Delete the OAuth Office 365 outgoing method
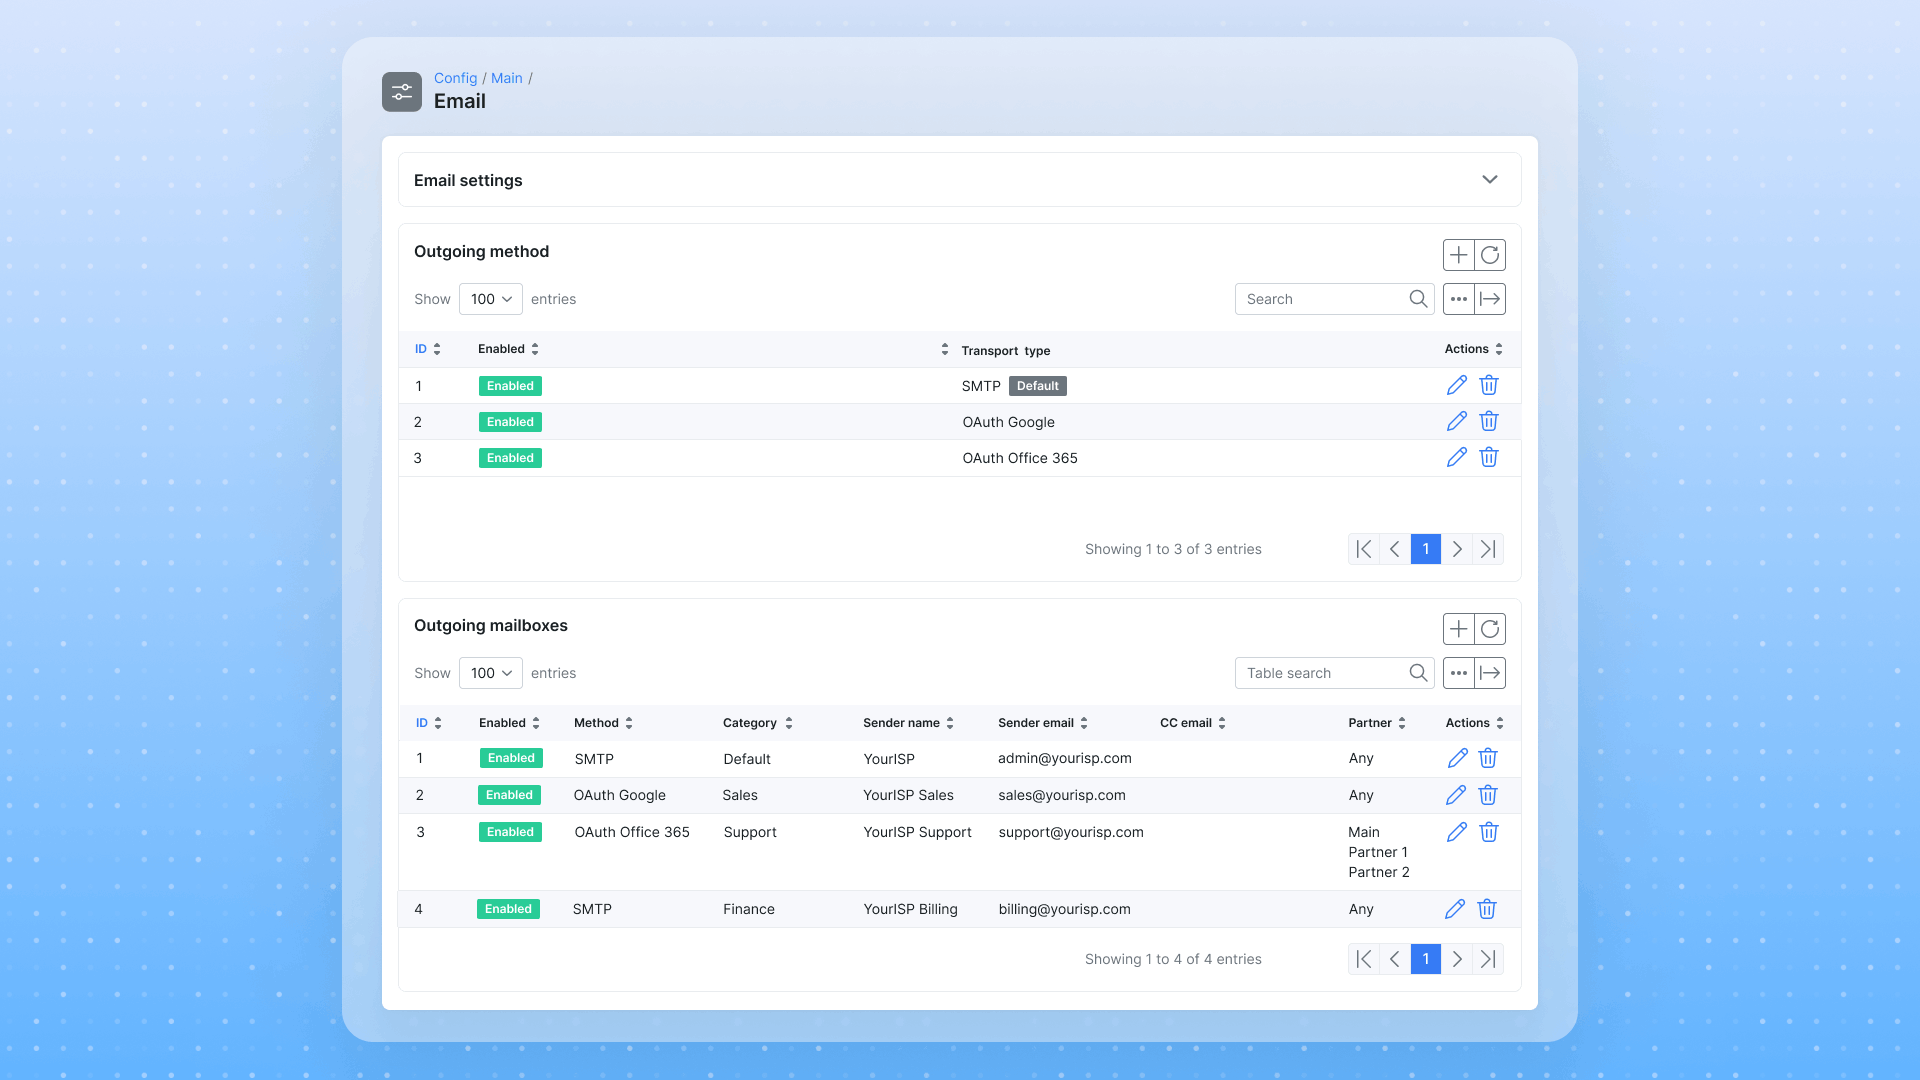Viewport: 1920px width, 1080px height. 1489,457
